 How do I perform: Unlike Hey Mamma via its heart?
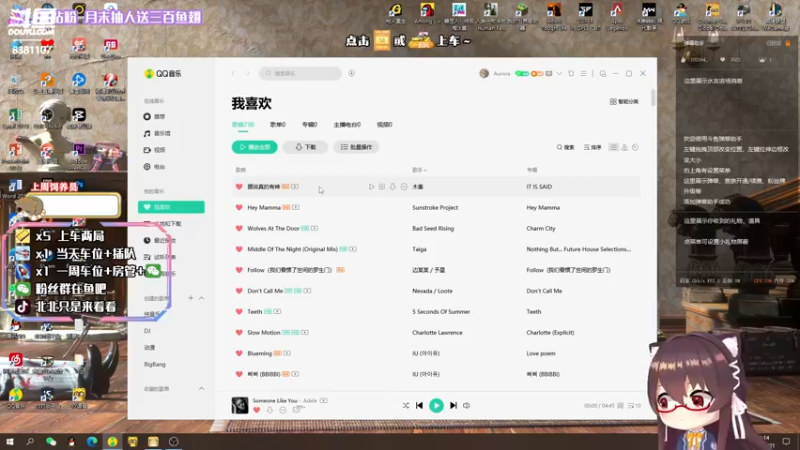pos(239,208)
